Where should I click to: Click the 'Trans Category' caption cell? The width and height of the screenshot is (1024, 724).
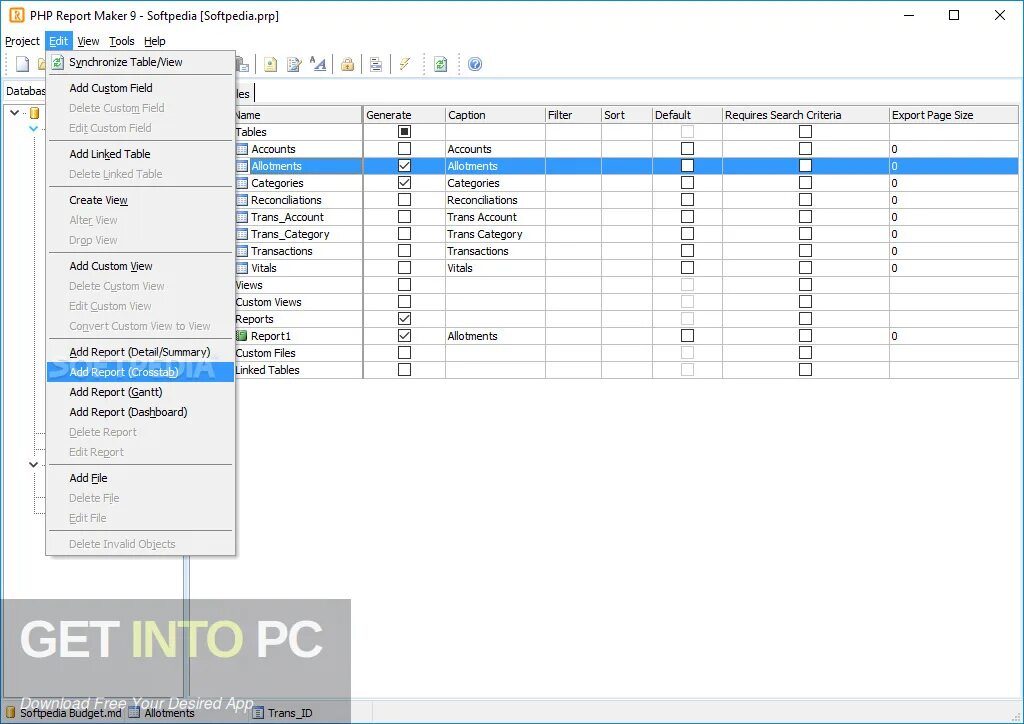495,234
